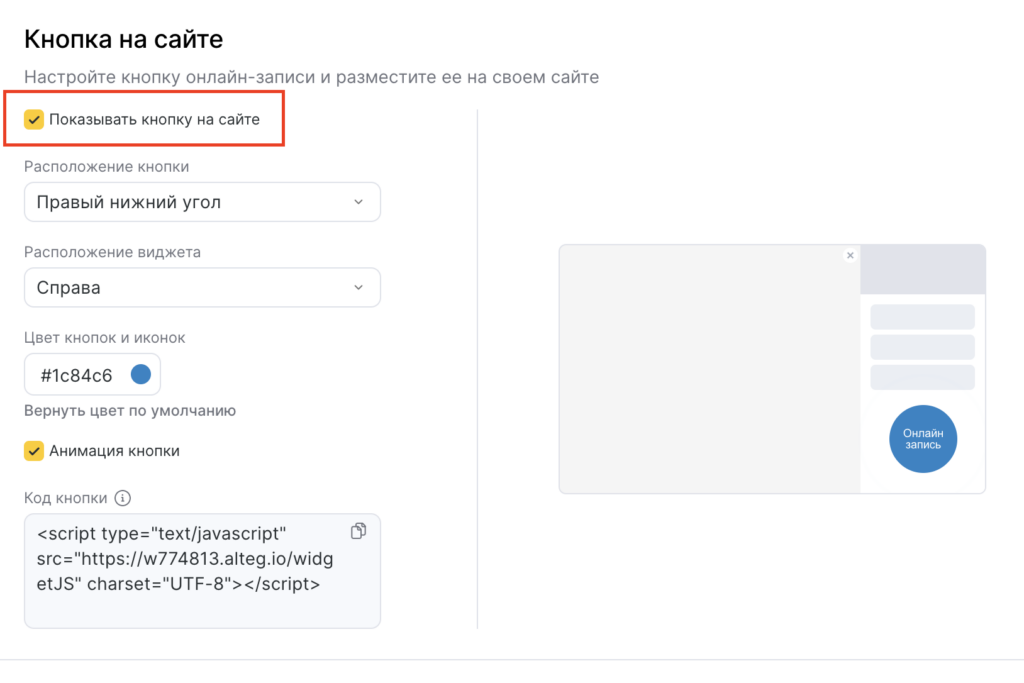1024x683 pixels.
Task: Close the widget preview with the x icon
Action: pyautogui.click(x=850, y=255)
